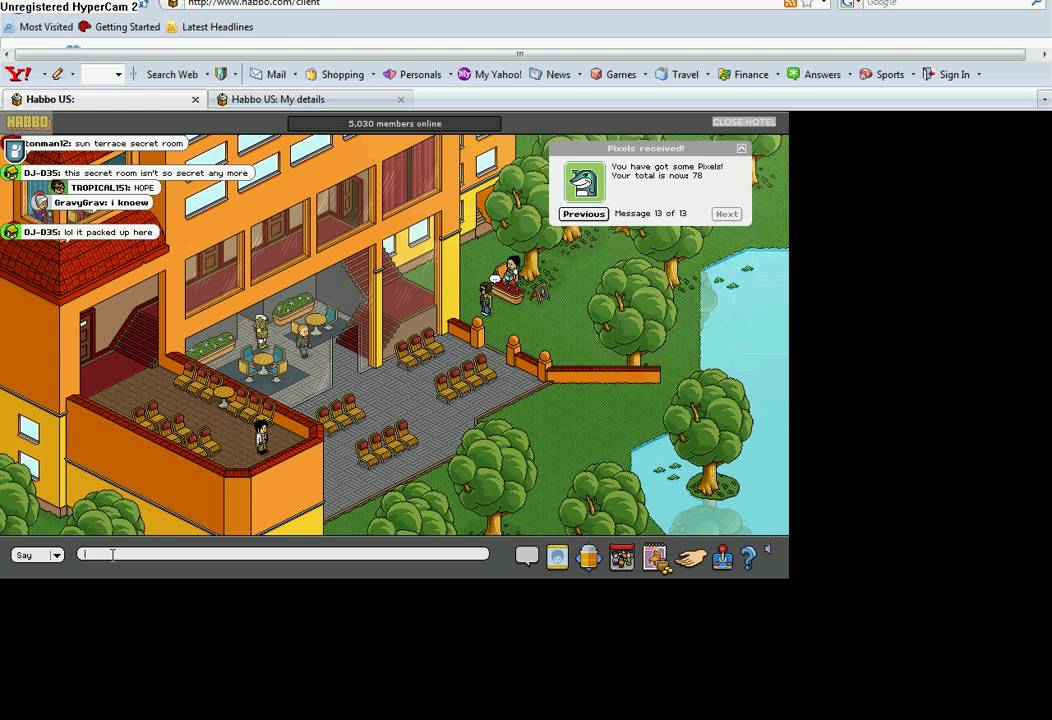Open the inventory hand icon
Screen dimensions: 1052x720
(x=691, y=558)
